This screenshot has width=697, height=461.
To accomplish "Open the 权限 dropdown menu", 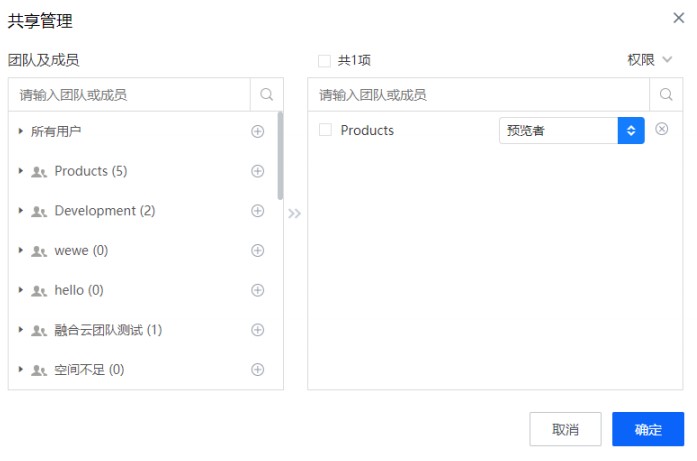I will point(650,60).
